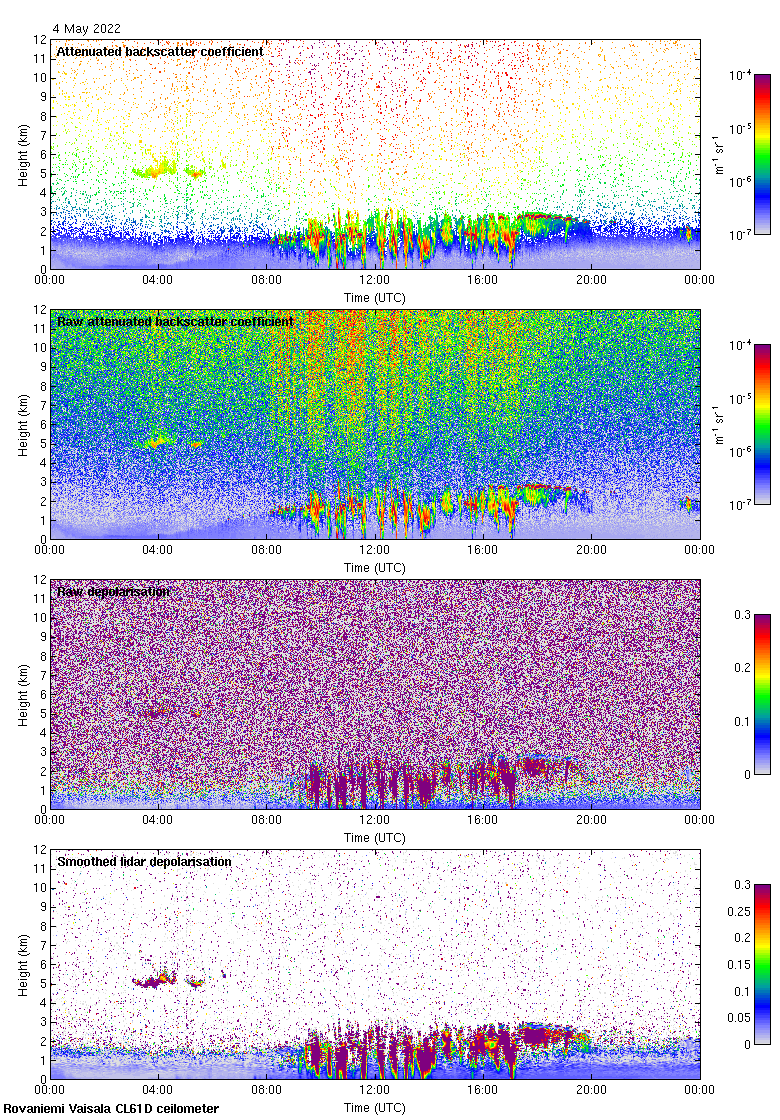
Task: Click 'Time (UTC)' label under raw depolarisation panel
Action: pyautogui.click(x=375, y=837)
